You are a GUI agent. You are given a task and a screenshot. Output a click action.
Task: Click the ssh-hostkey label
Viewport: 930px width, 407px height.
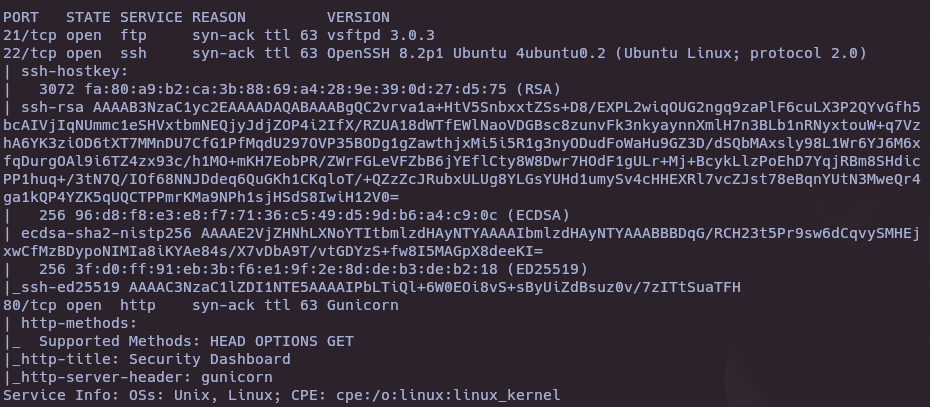coord(75,71)
